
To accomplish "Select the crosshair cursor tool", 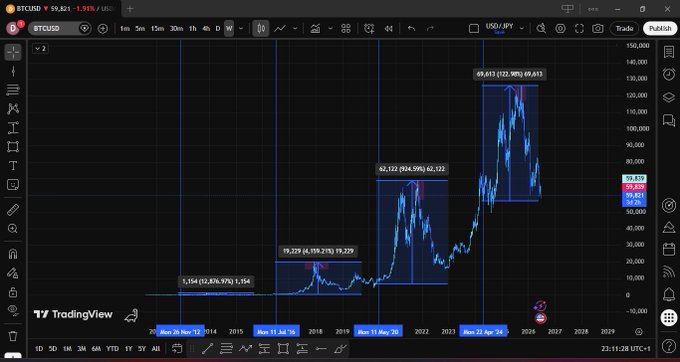I will tap(13, 52).
